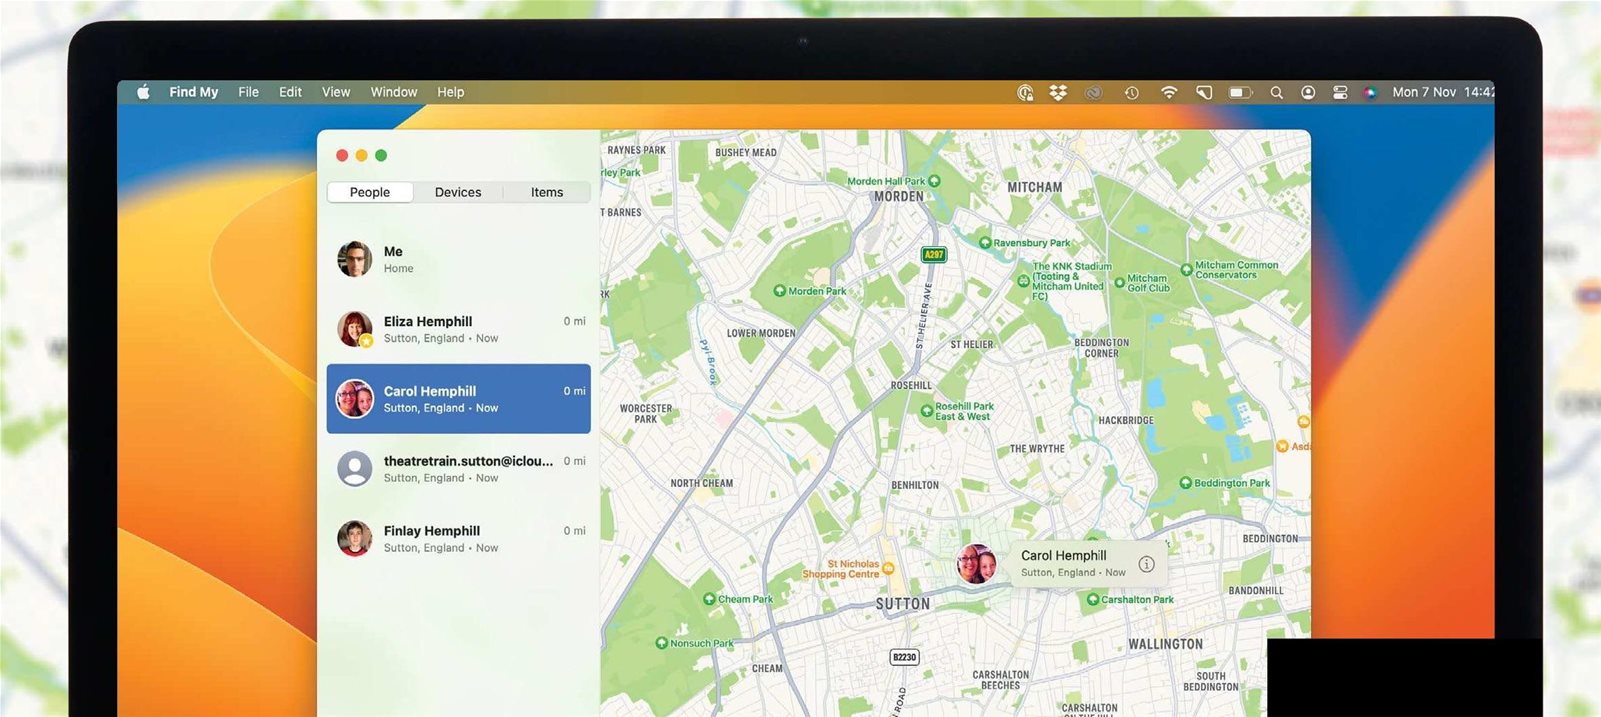The height and width of the screenshot is (717, 1601).
Task: Open the Help menu
Action: (451, 92)
